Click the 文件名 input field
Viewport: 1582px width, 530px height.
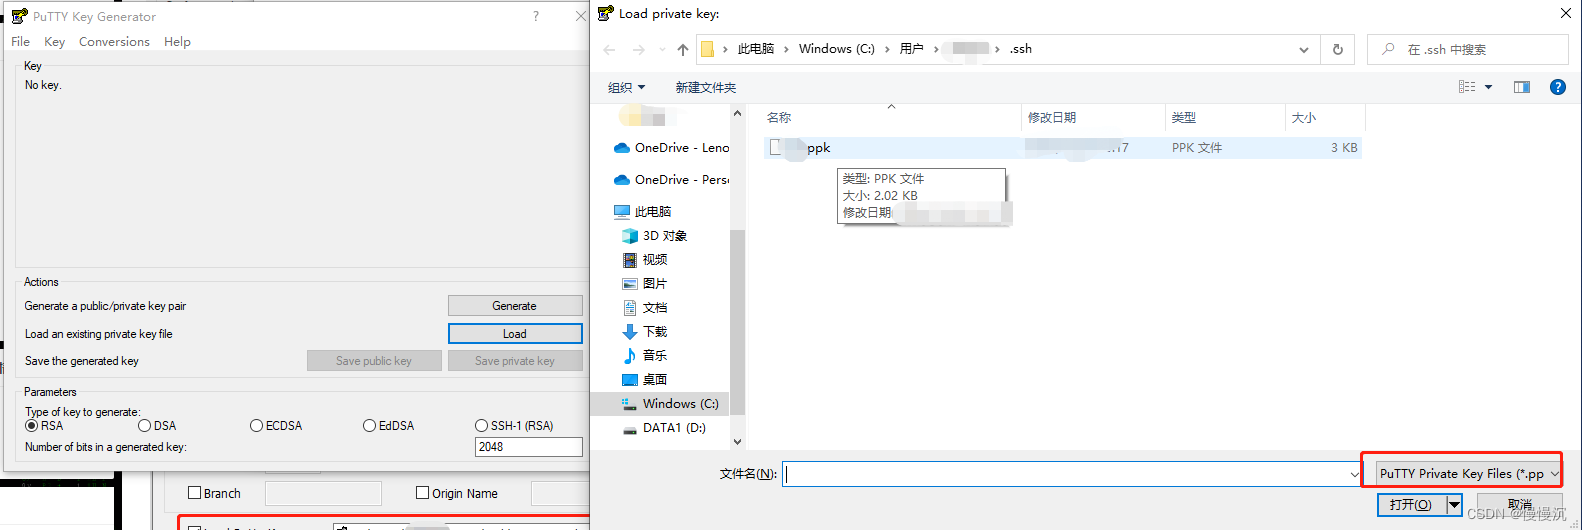[x=1065, y=474]
